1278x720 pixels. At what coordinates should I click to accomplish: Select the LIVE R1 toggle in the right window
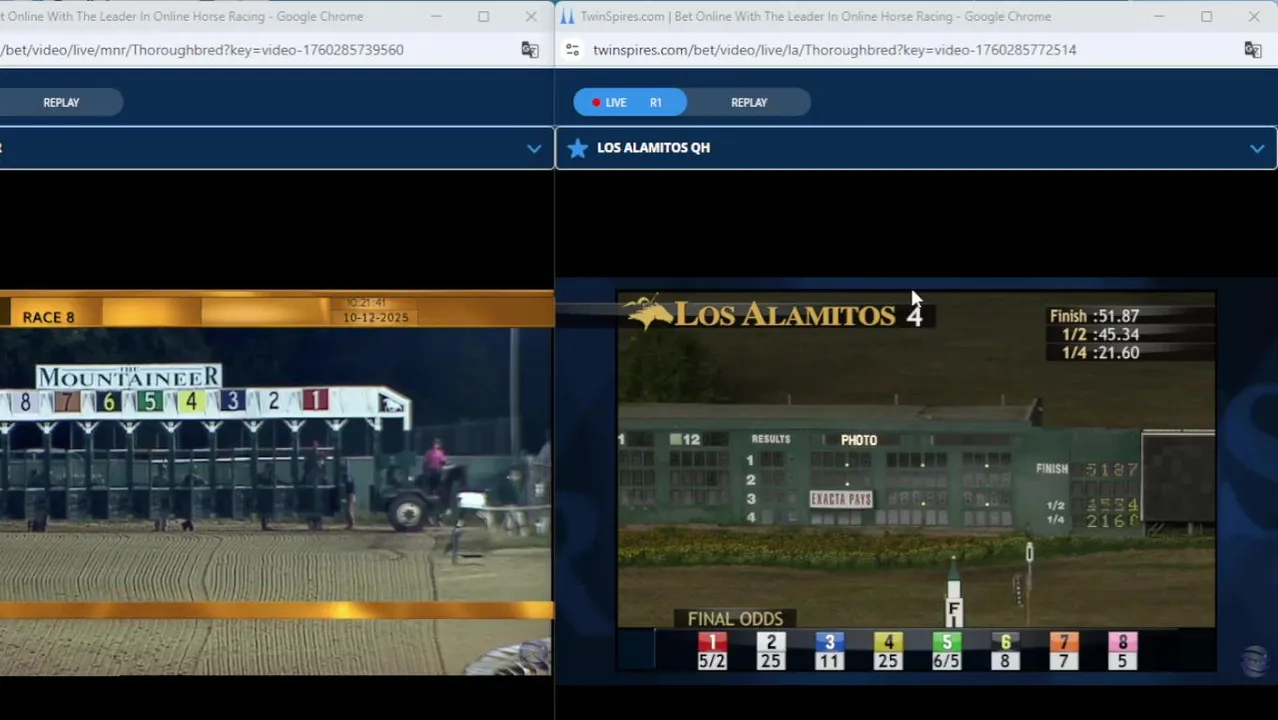[630, 102]
